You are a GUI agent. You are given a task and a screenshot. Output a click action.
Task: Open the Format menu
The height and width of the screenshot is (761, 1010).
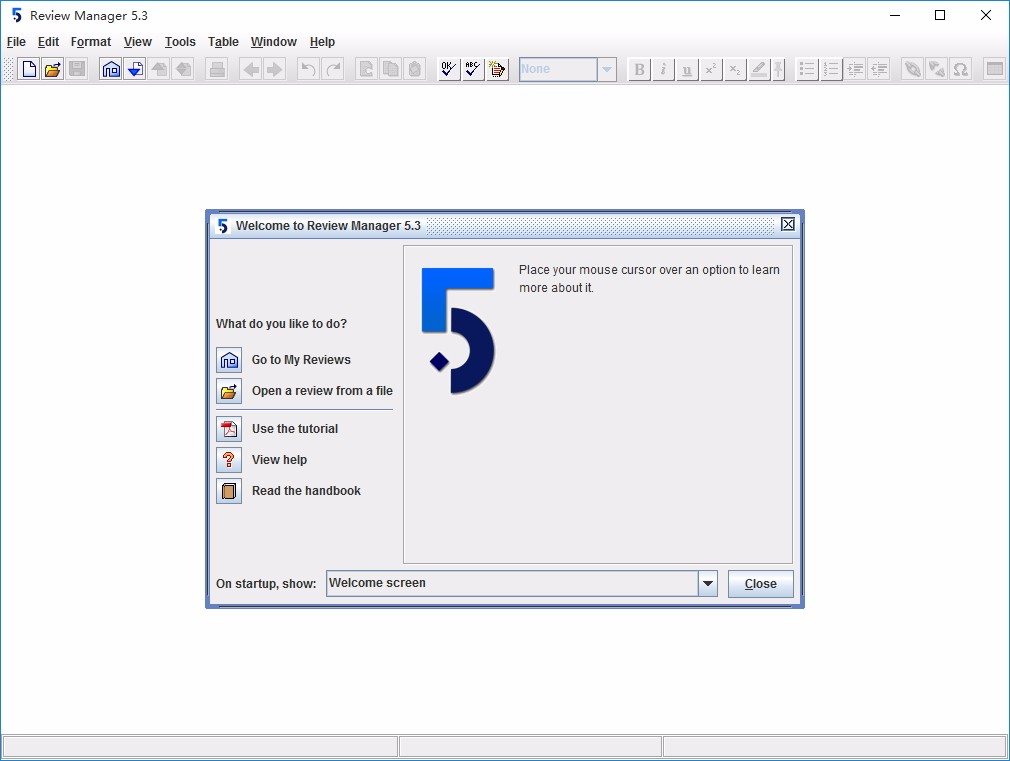91,42
